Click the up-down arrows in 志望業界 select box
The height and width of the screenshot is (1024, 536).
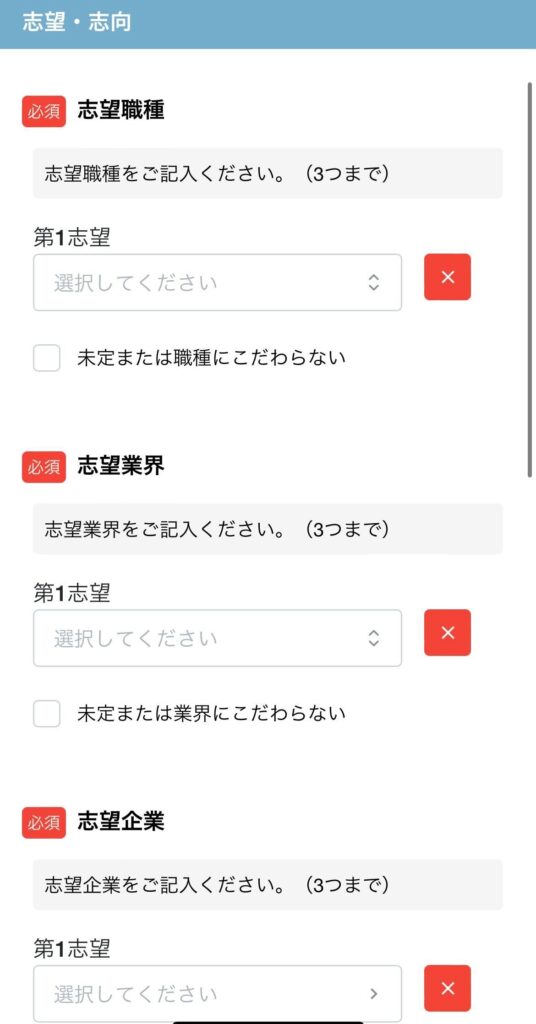point(373,638)
